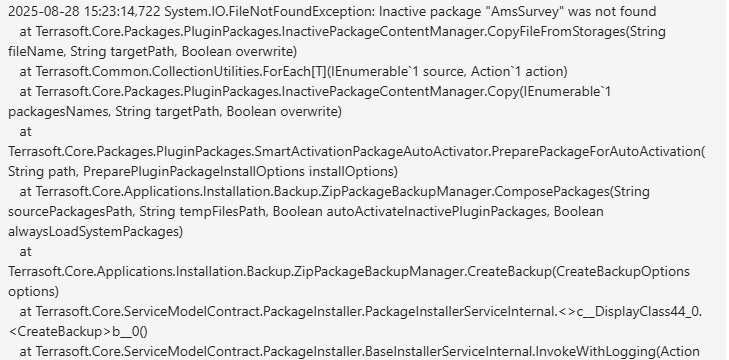Click the timestamp 2025-08-28 15:23:14,722
The width and height of the screenshot is (729, 360).
tap(85, 12)
